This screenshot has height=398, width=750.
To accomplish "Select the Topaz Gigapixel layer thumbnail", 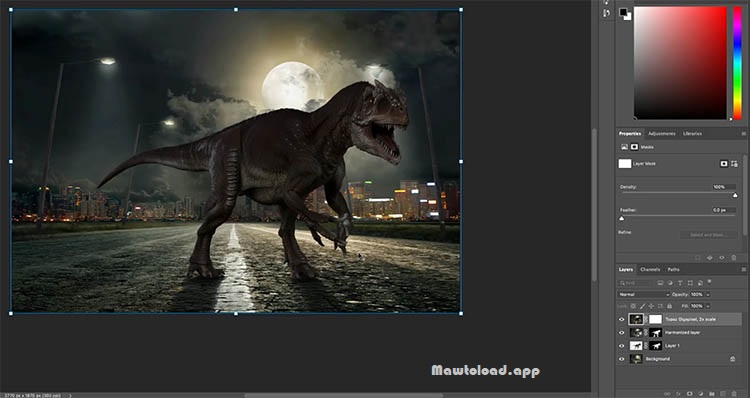I will [636, 319].
